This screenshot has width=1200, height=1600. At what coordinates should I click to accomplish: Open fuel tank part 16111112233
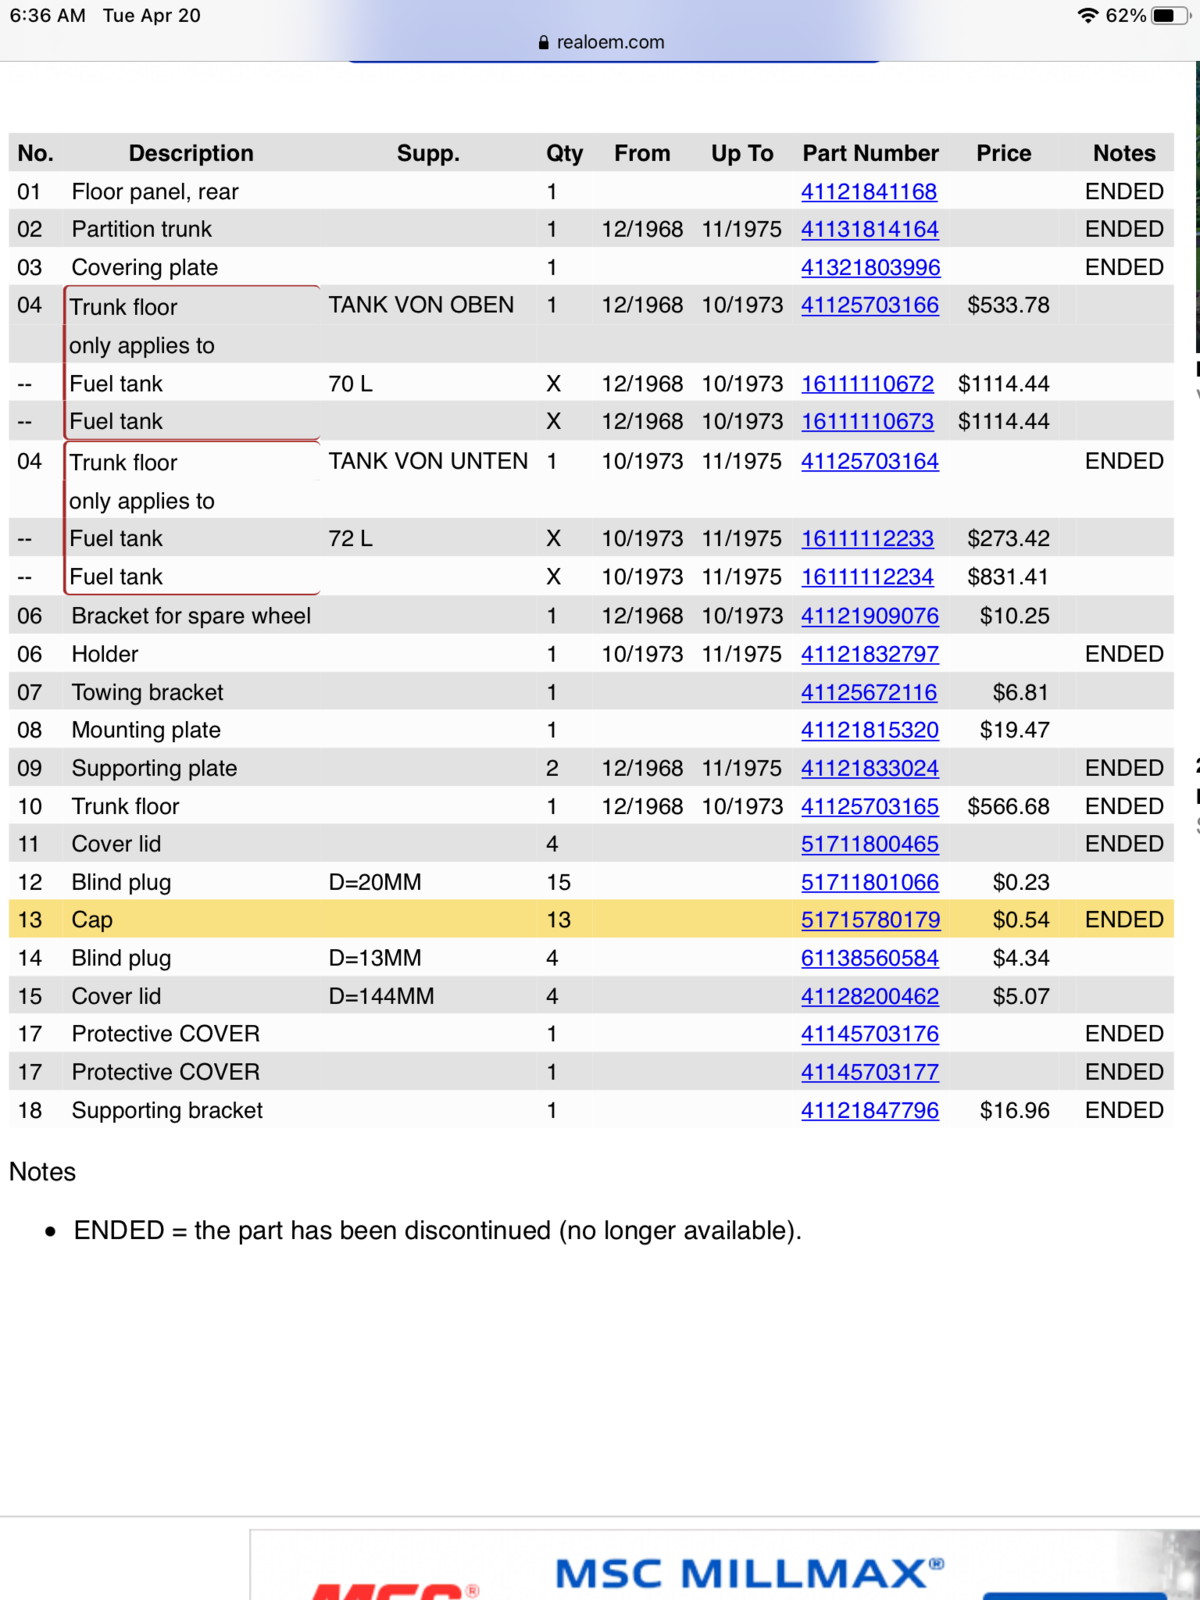tap(867, 538)
